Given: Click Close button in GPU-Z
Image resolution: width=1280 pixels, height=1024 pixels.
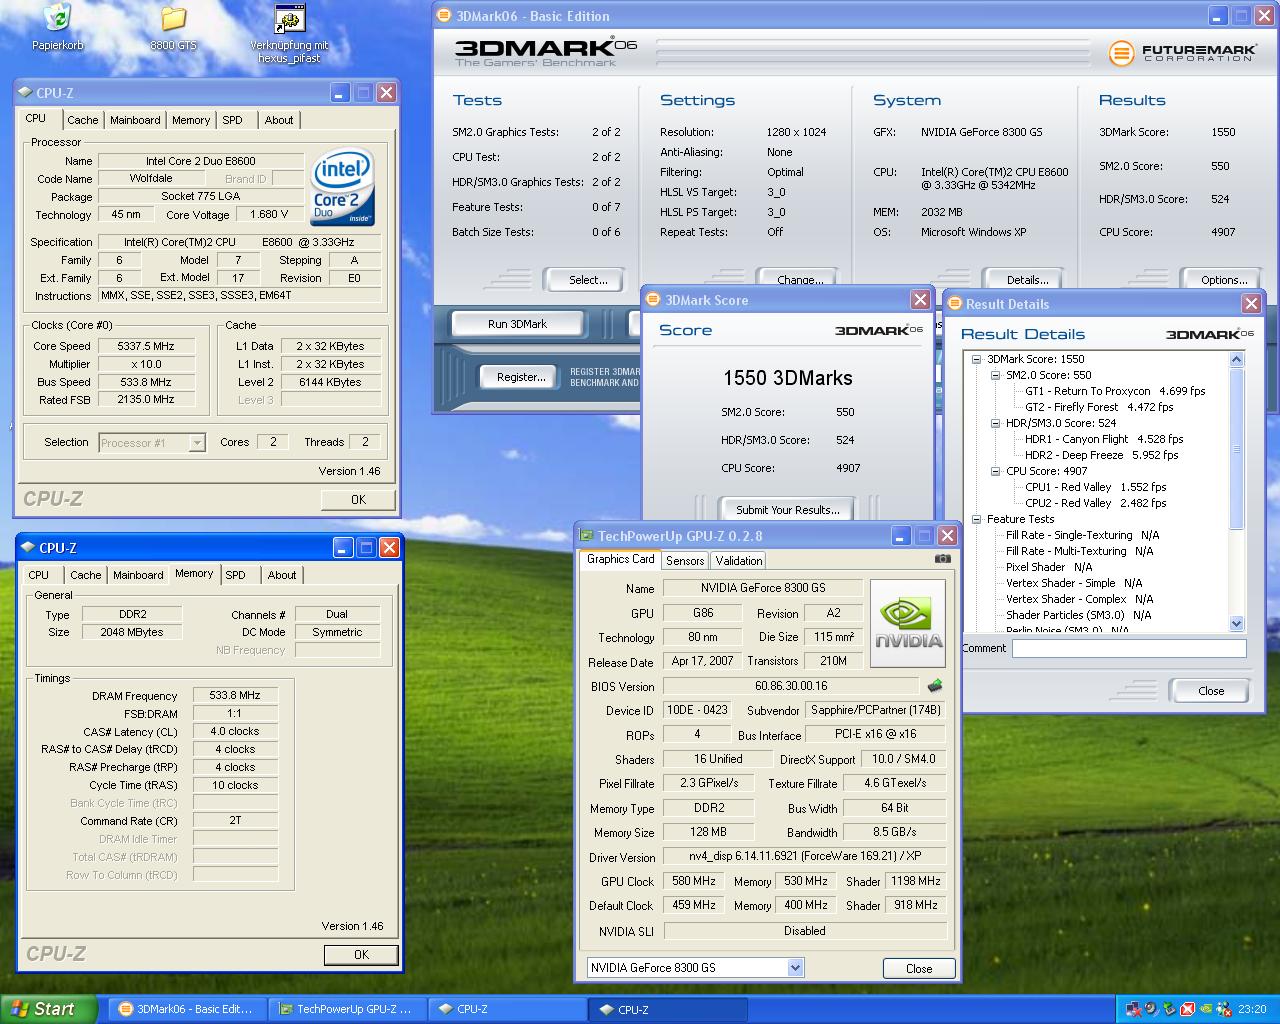Looking at the screenshot, I should [x=919, y=968].
